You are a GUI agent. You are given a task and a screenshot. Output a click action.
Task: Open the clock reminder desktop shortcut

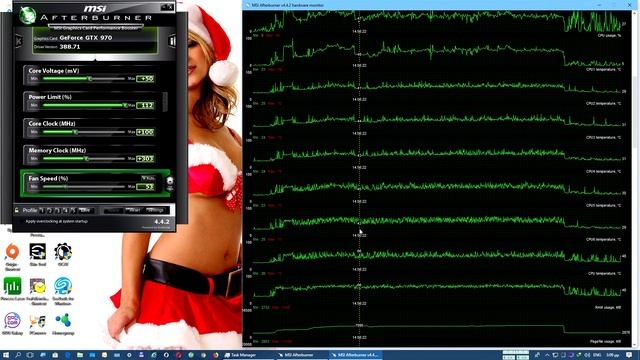pos(38,291)
